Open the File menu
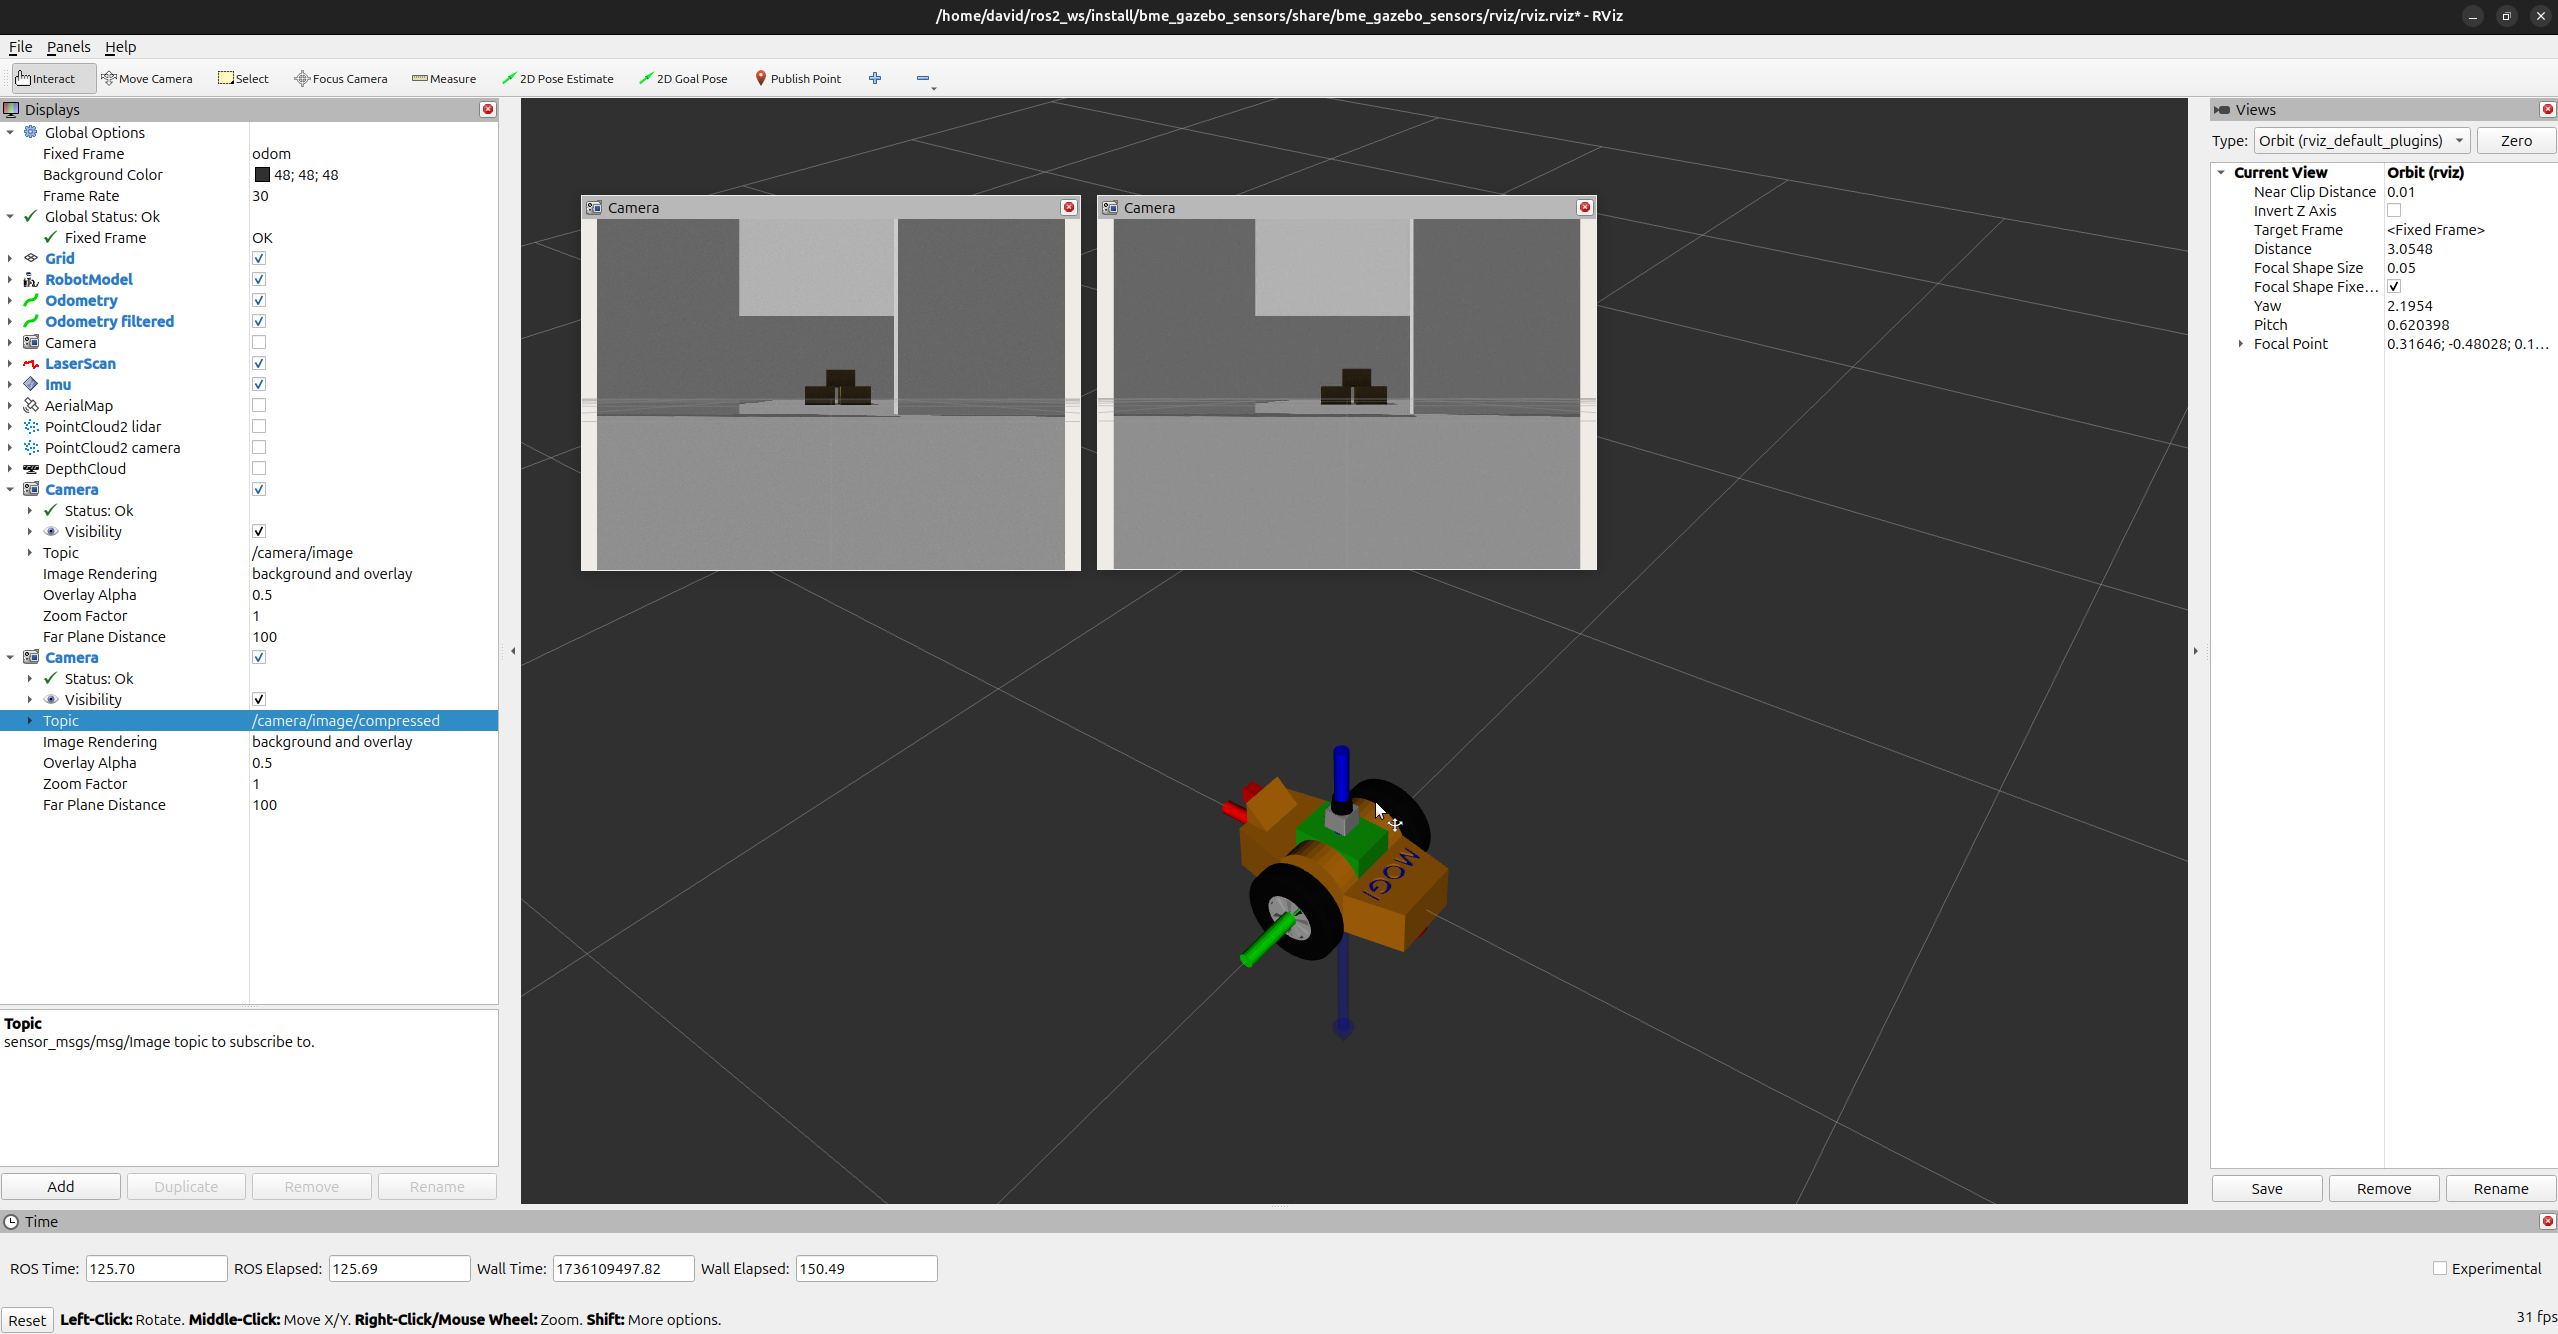This screenshot has height=1334, width=2558. 20,47
